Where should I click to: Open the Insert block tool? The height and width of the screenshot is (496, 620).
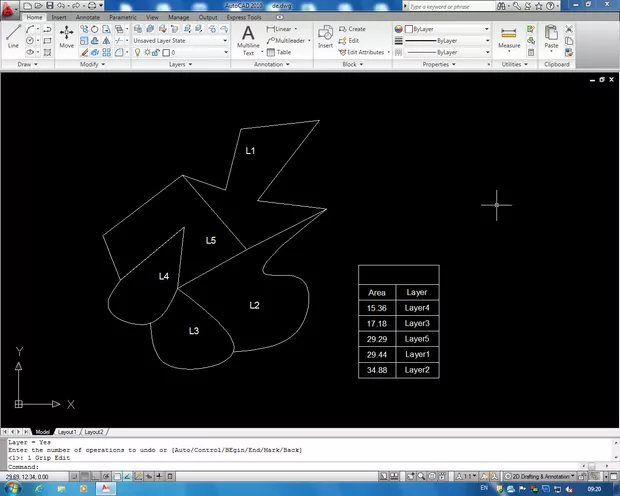point(325,37)
